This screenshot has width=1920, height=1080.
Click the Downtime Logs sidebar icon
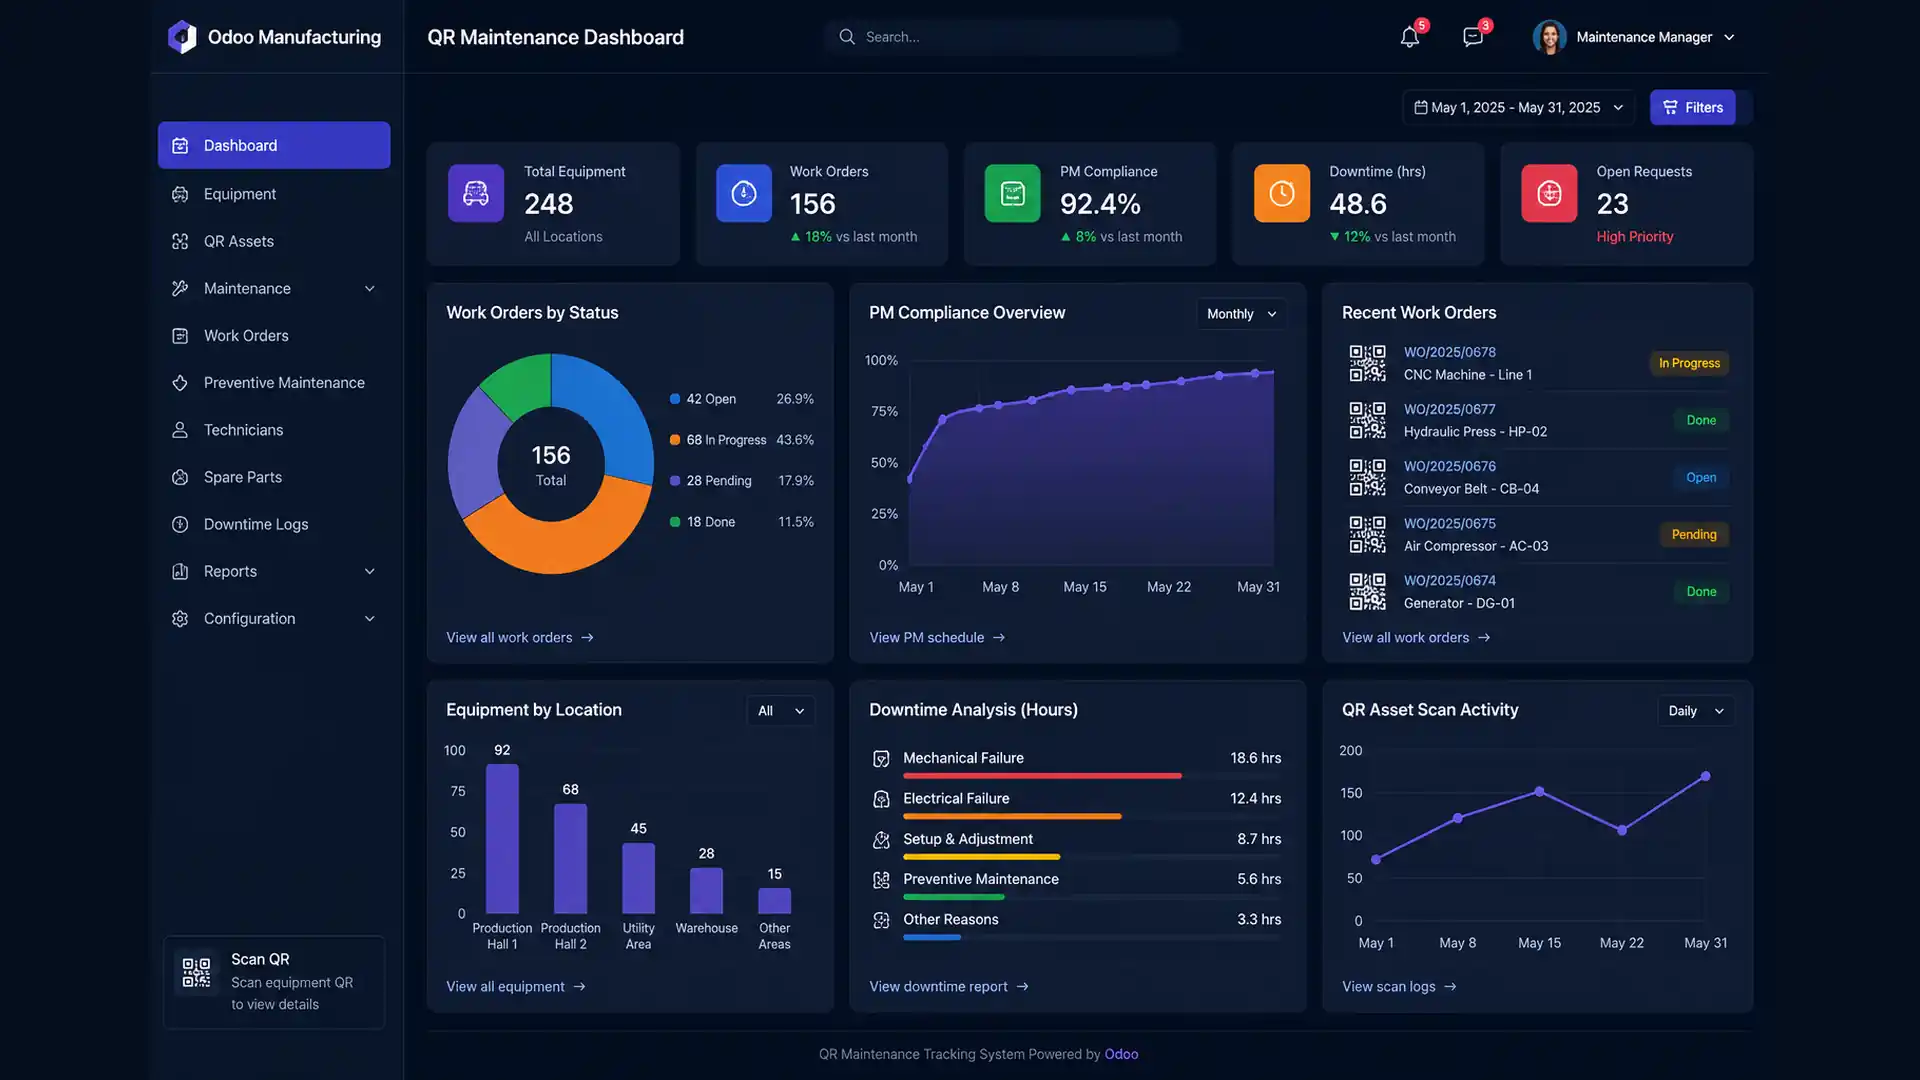(x=180, y=524)
